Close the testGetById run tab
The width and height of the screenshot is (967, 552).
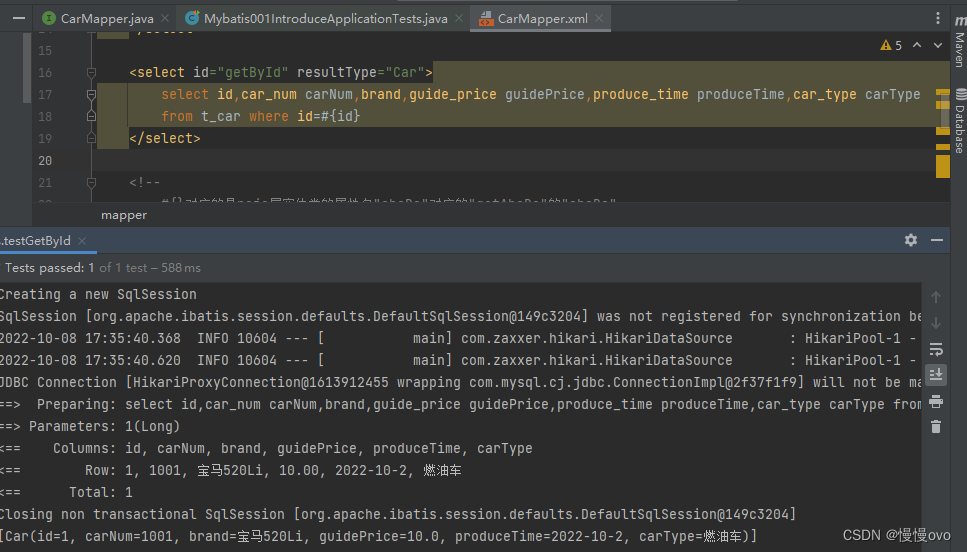[81, 241]
